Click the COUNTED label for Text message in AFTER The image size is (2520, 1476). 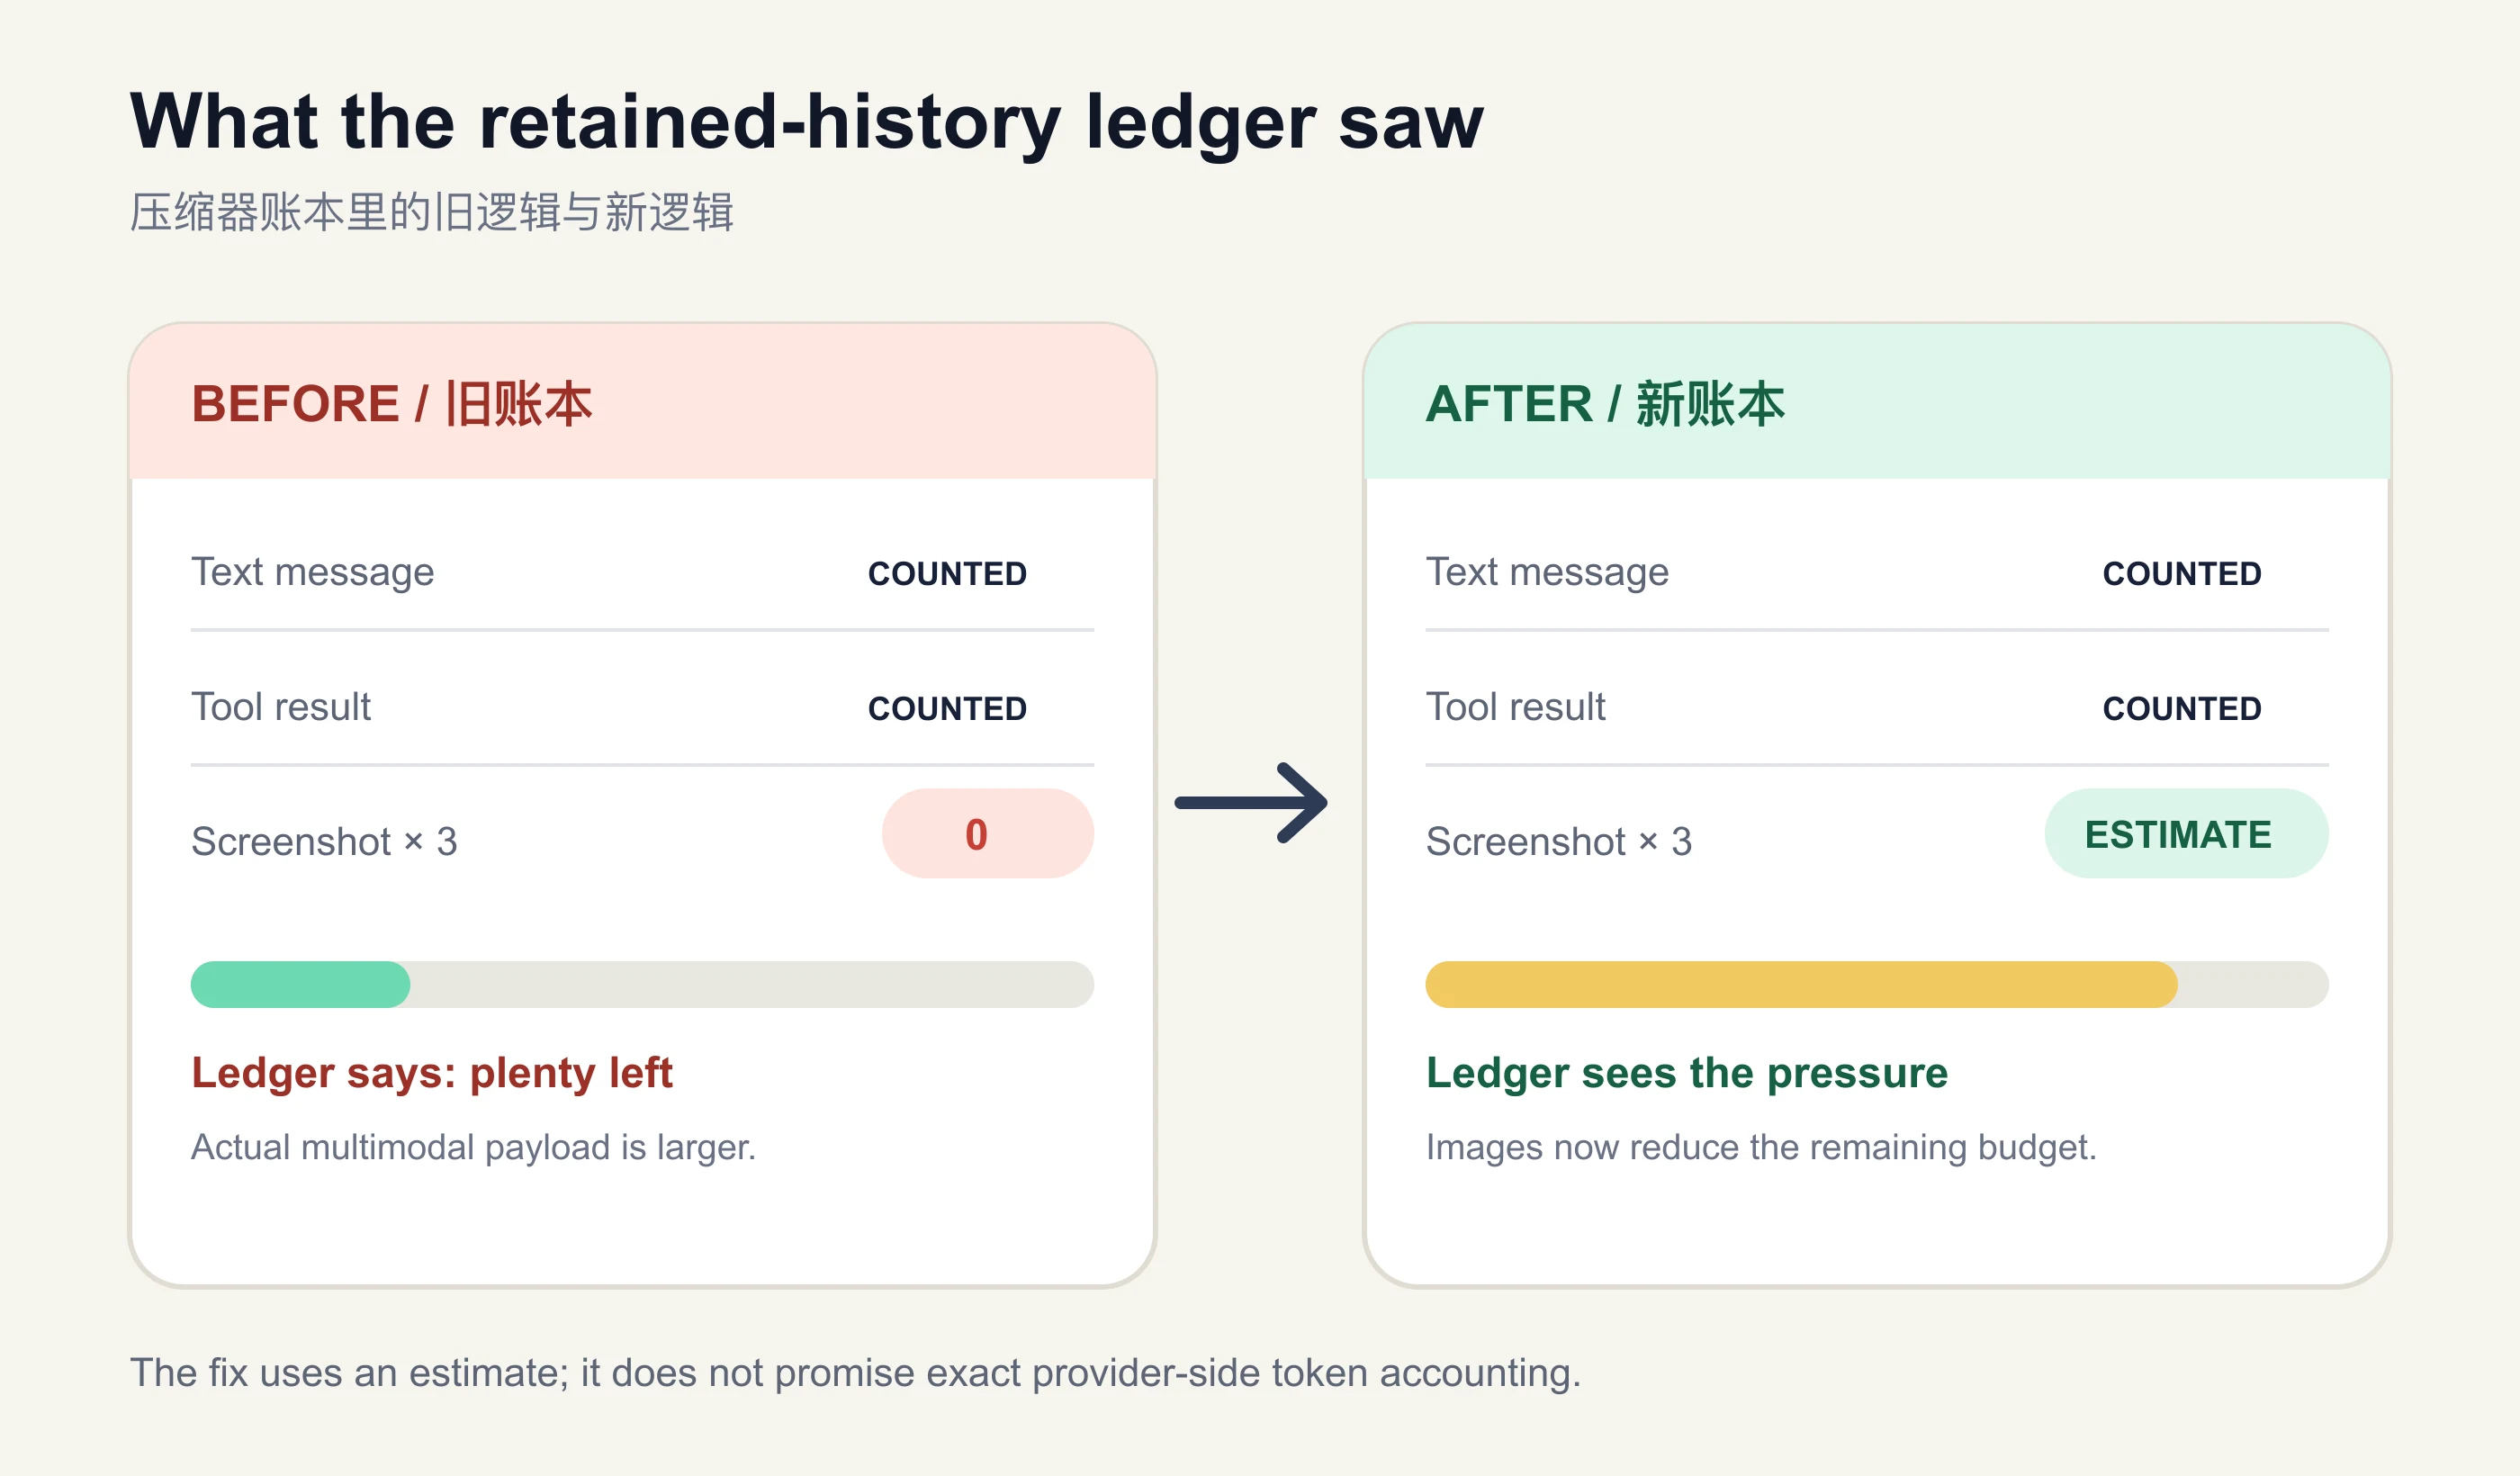pyautogui.click(x=2182, y=574)
